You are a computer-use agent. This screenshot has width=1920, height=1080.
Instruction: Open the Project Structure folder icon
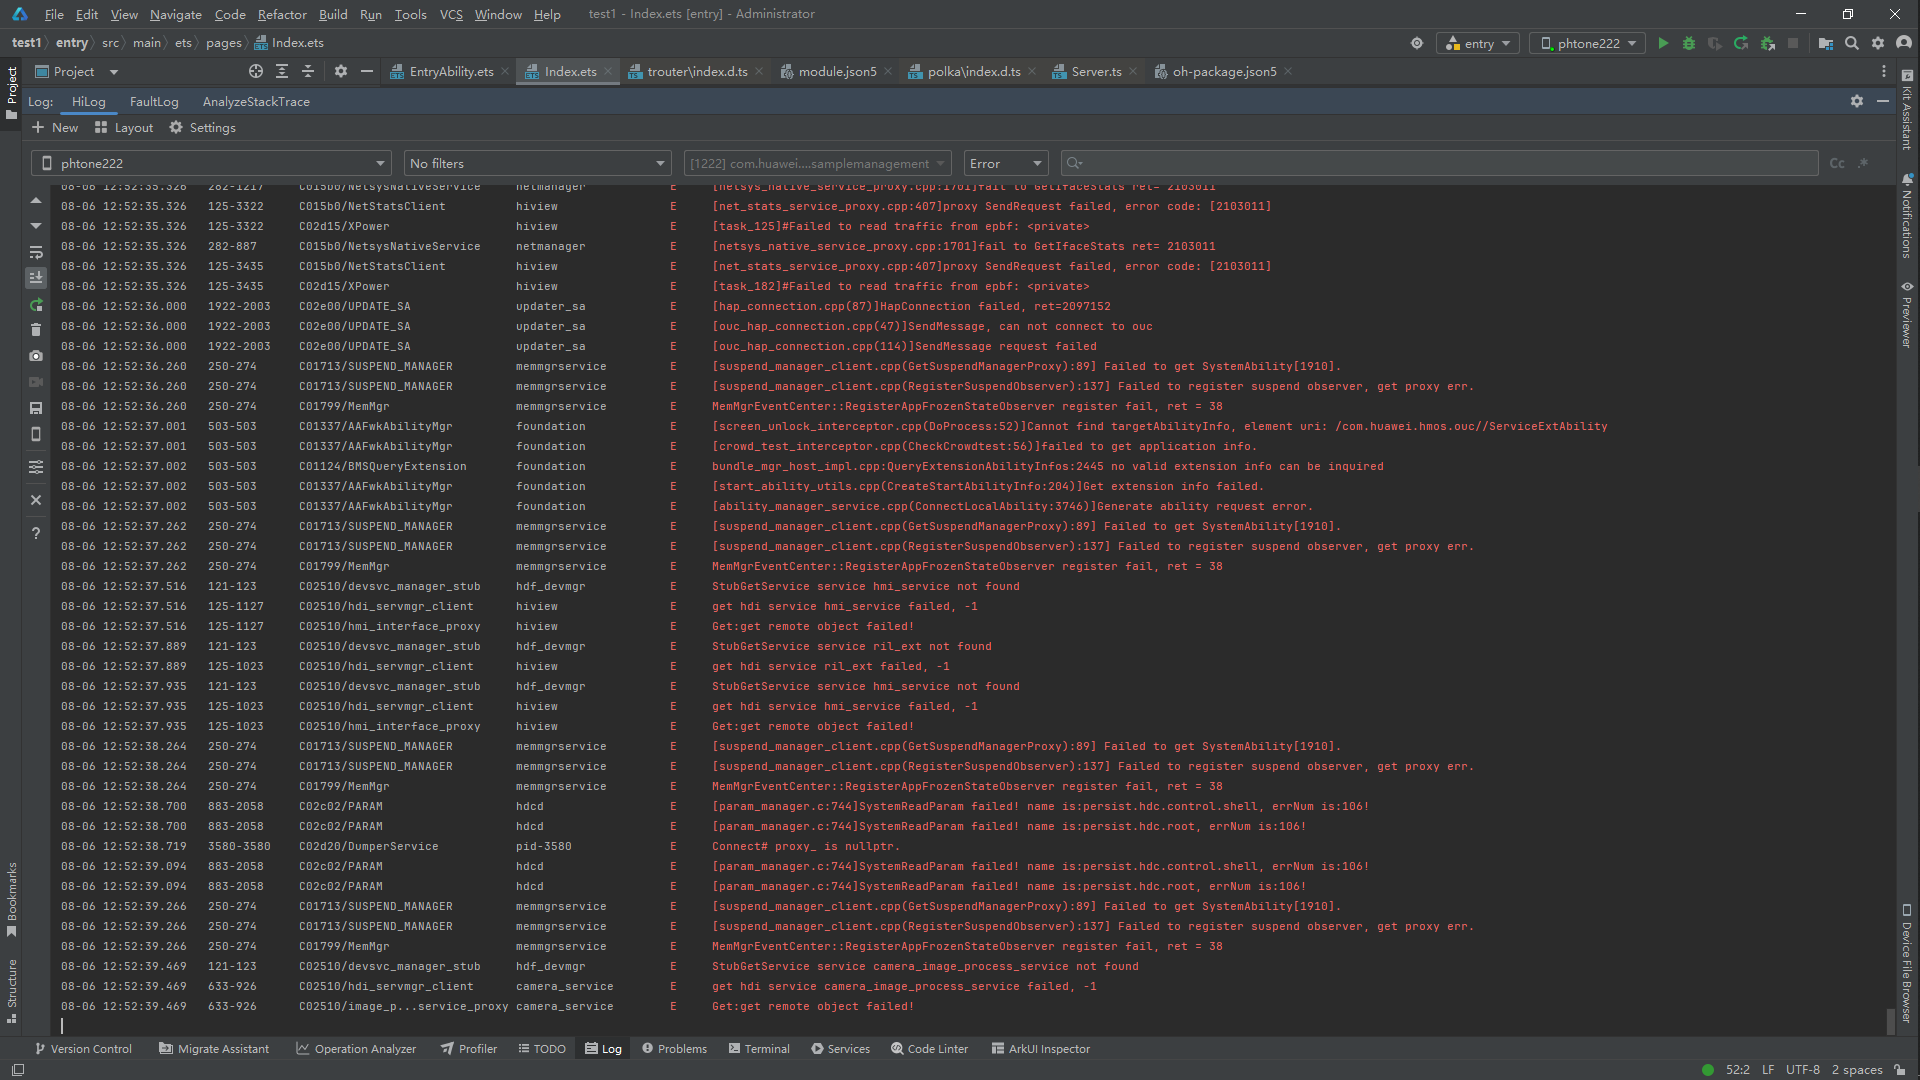[x=1826, y=43]
